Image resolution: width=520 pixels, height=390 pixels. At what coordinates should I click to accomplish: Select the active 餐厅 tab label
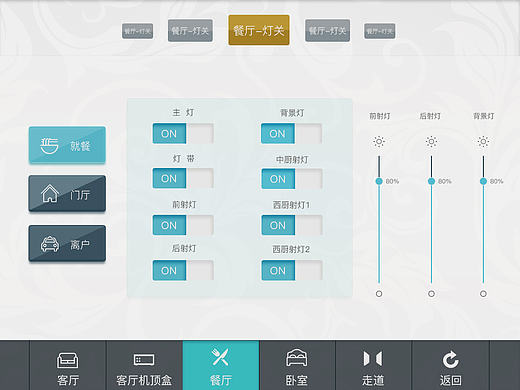[x=221, y=380]
